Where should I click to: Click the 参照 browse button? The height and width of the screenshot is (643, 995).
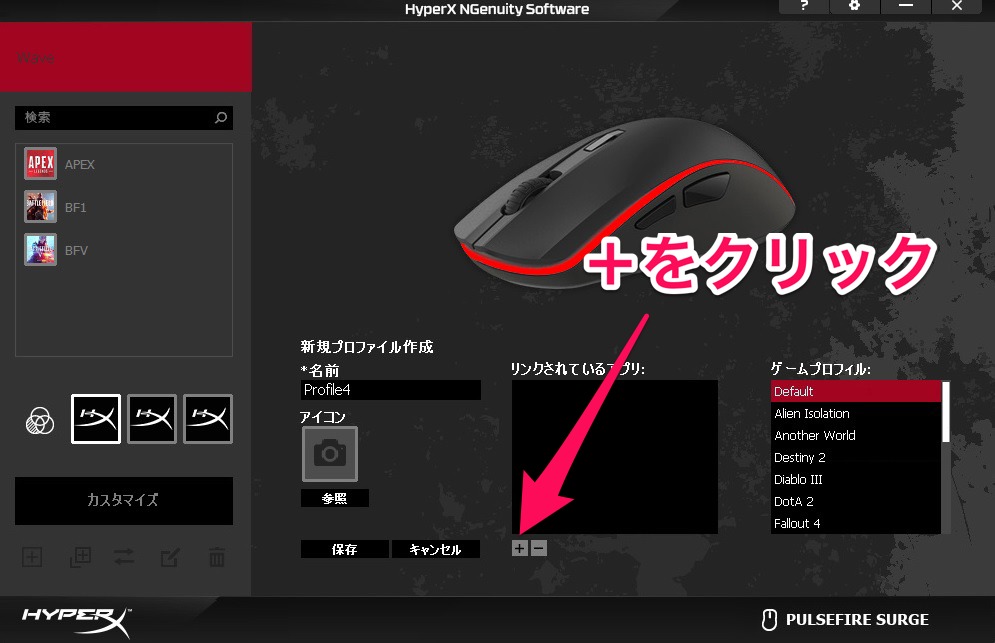(x=334, y=498)
